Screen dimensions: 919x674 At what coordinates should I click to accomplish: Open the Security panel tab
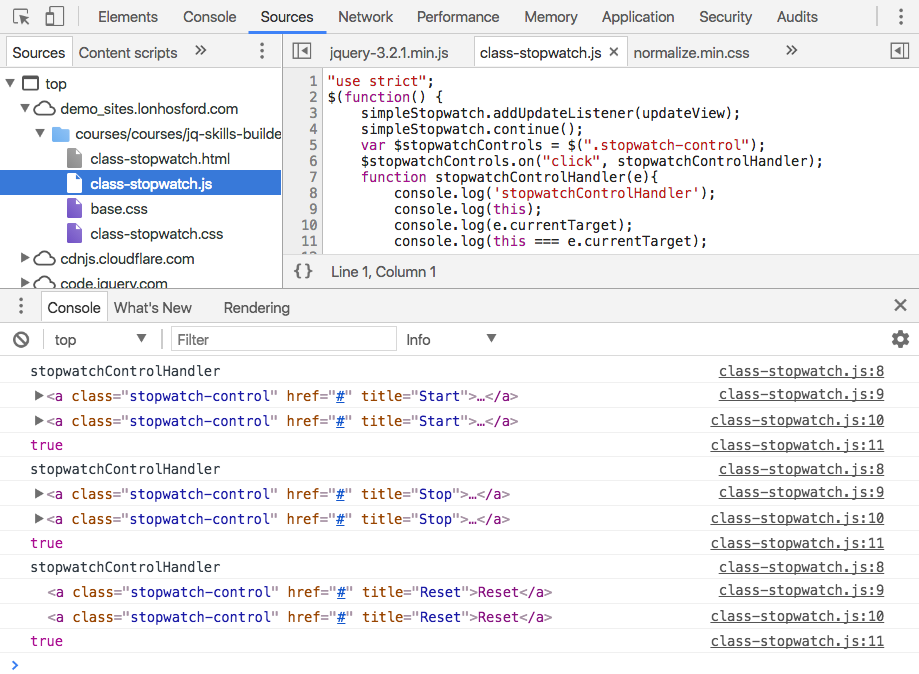[x=725, y=17]
